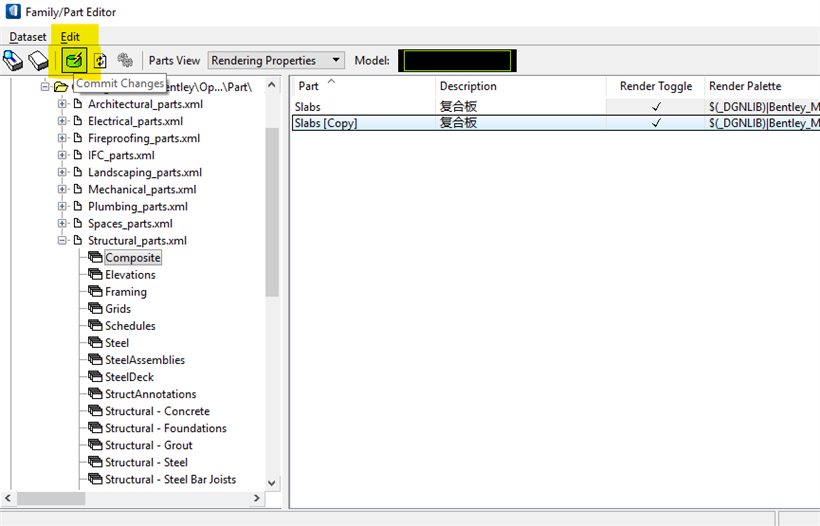Collapse the root Part folder node
820x526 pixels.
(x=45, y=87)
